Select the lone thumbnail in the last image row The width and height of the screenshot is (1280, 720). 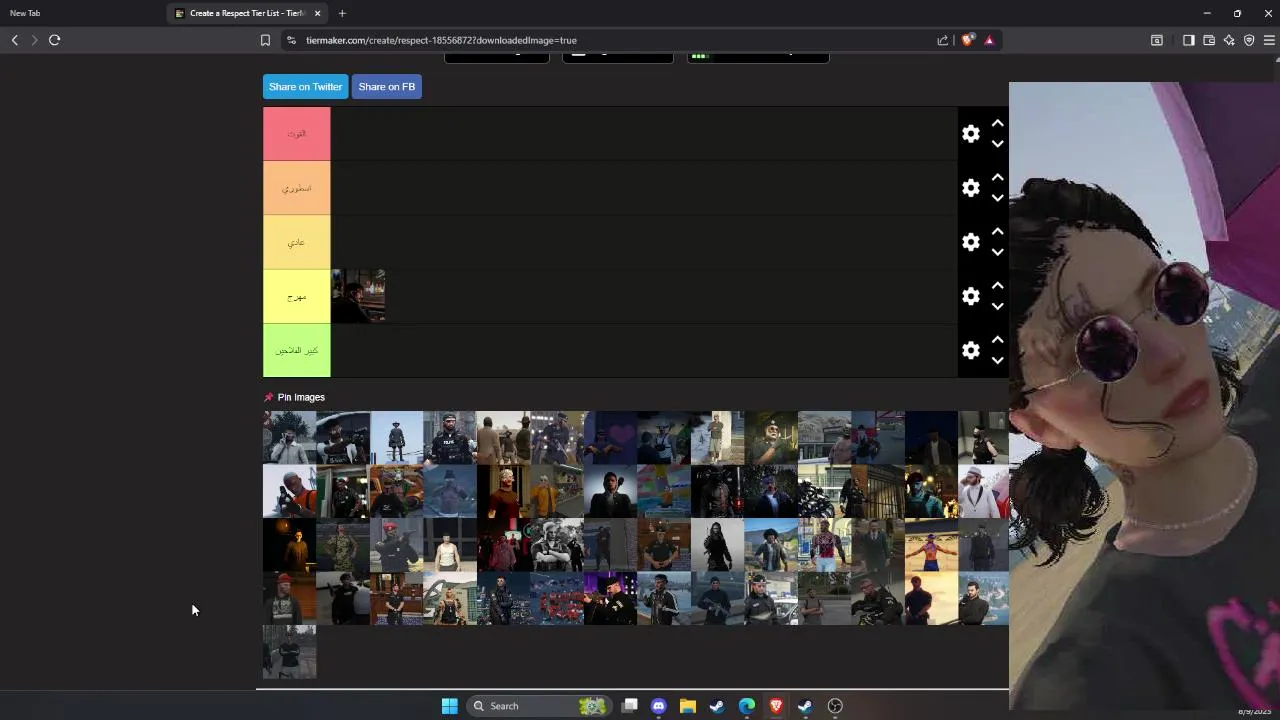coord(289,652)
